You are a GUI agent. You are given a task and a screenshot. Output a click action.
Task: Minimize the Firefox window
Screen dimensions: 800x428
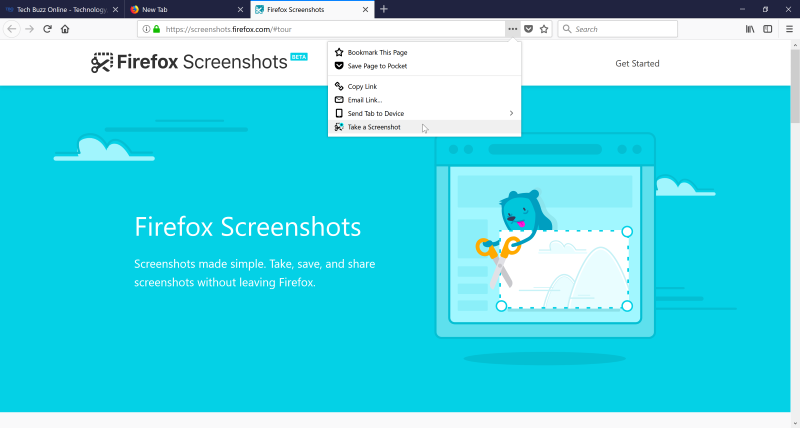point(743,9)
